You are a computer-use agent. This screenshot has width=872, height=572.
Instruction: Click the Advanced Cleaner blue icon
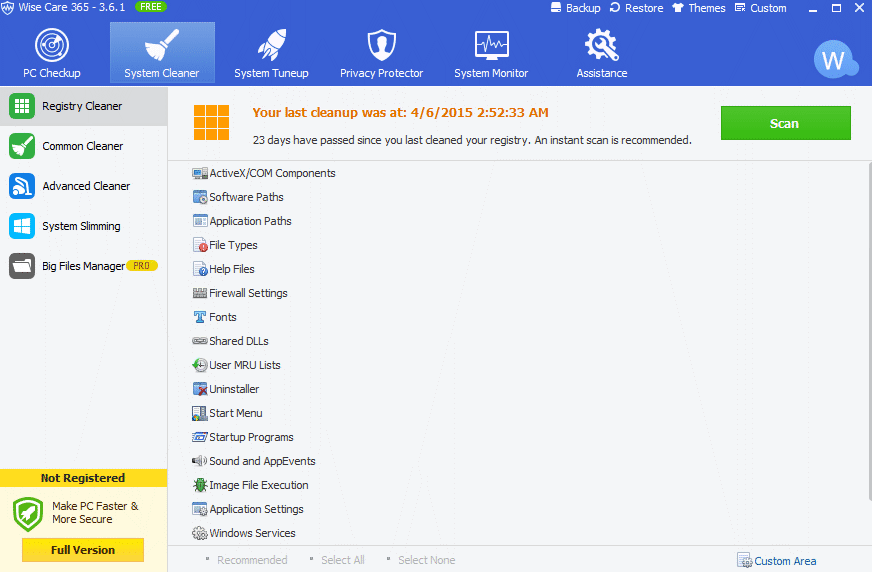[x=22, y=186]
